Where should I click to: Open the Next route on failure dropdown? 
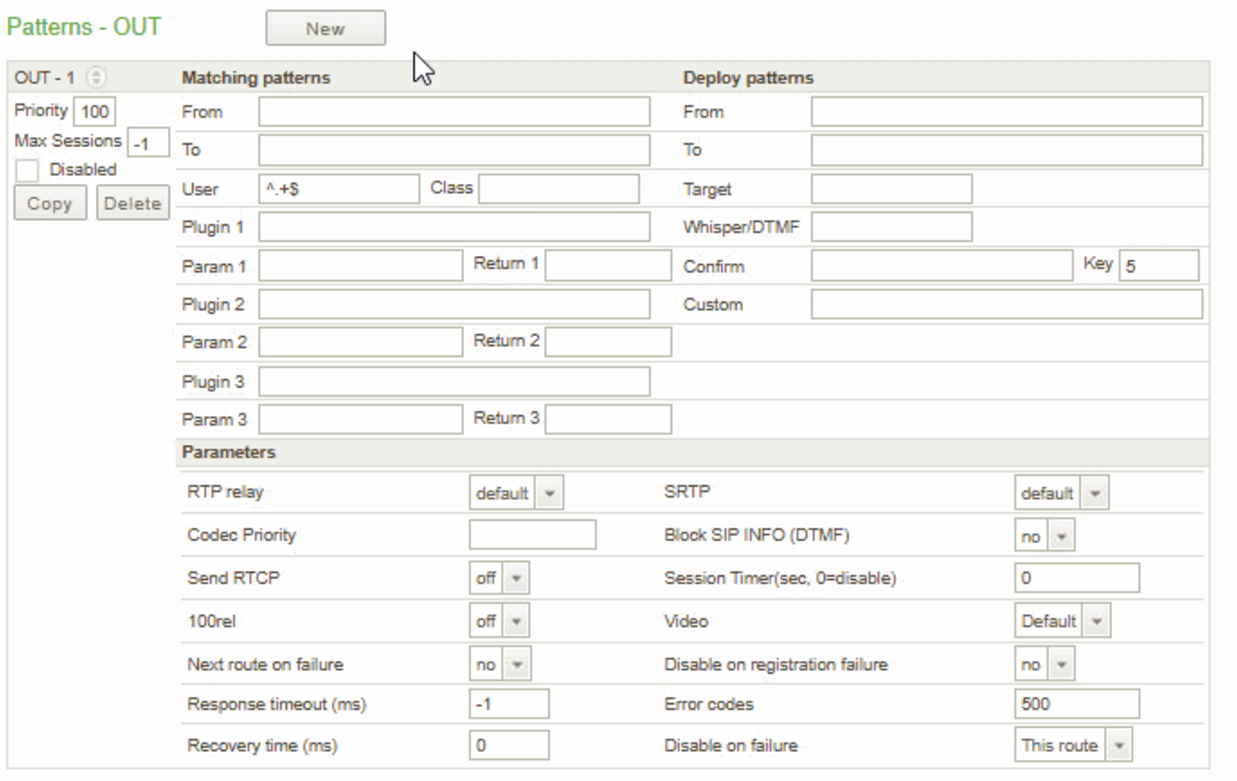coord(500,664)
